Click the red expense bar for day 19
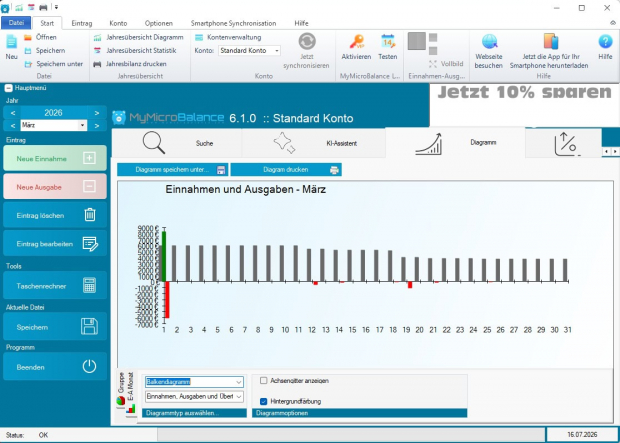 [410, 285]
